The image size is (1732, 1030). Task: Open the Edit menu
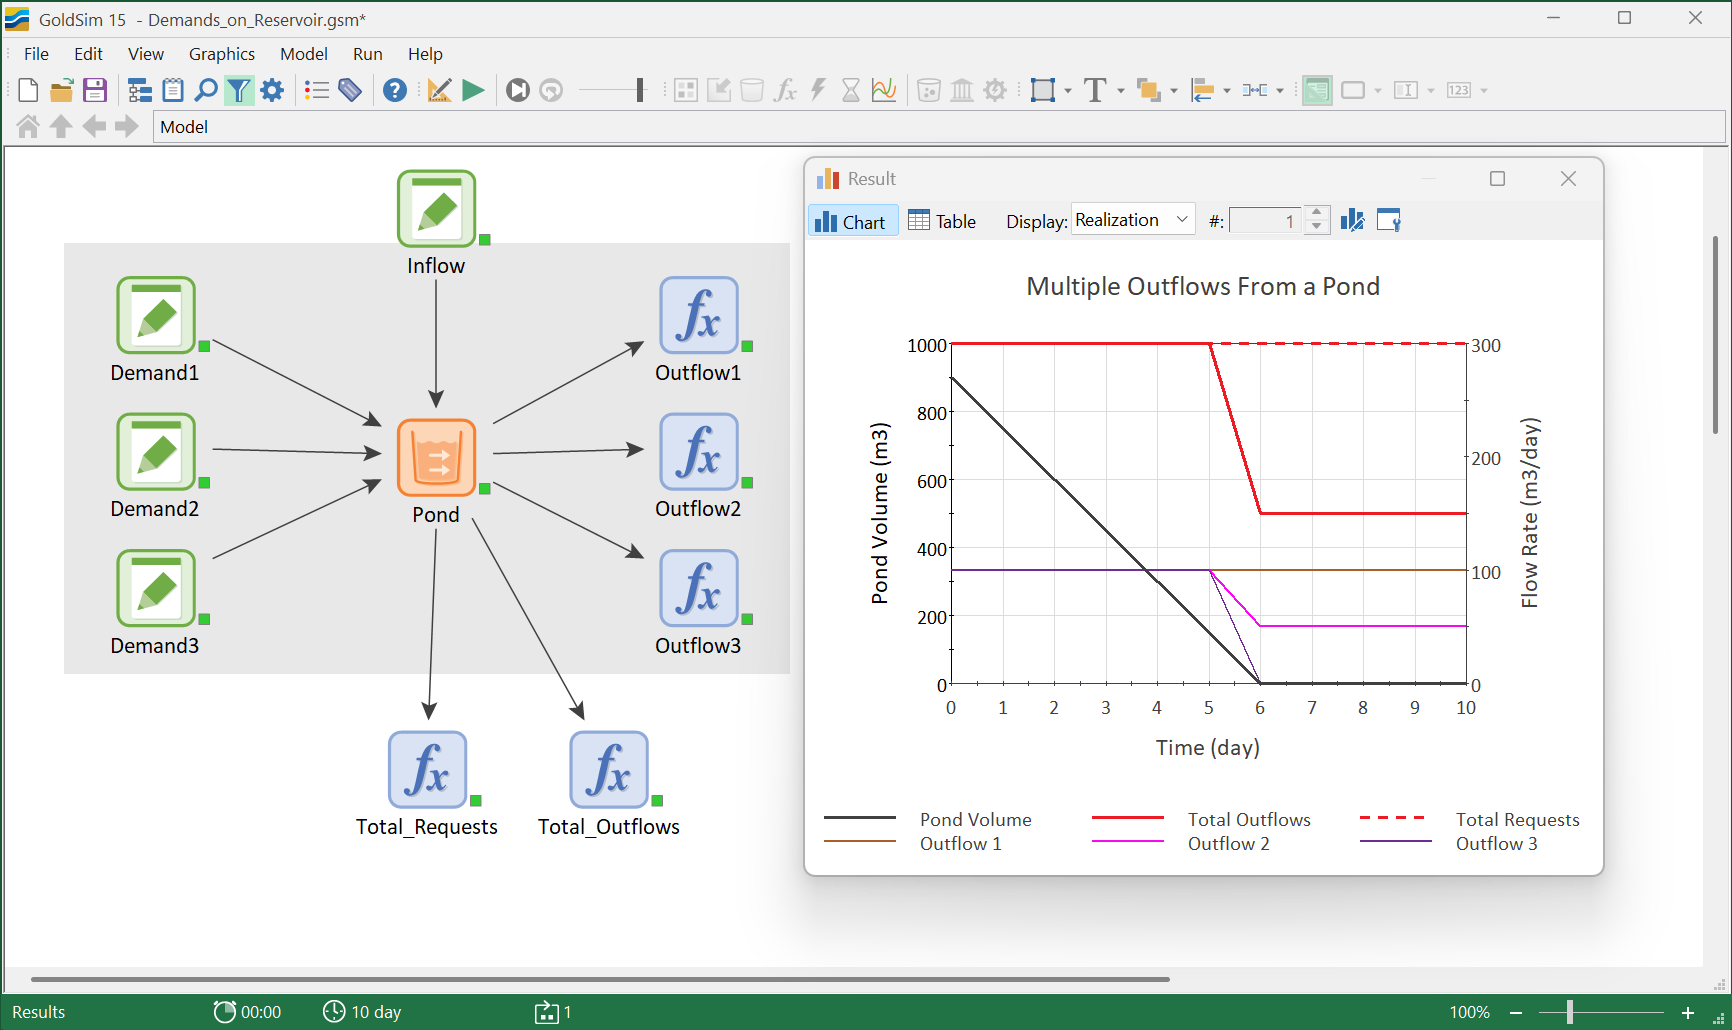click(x=88, y=54)
